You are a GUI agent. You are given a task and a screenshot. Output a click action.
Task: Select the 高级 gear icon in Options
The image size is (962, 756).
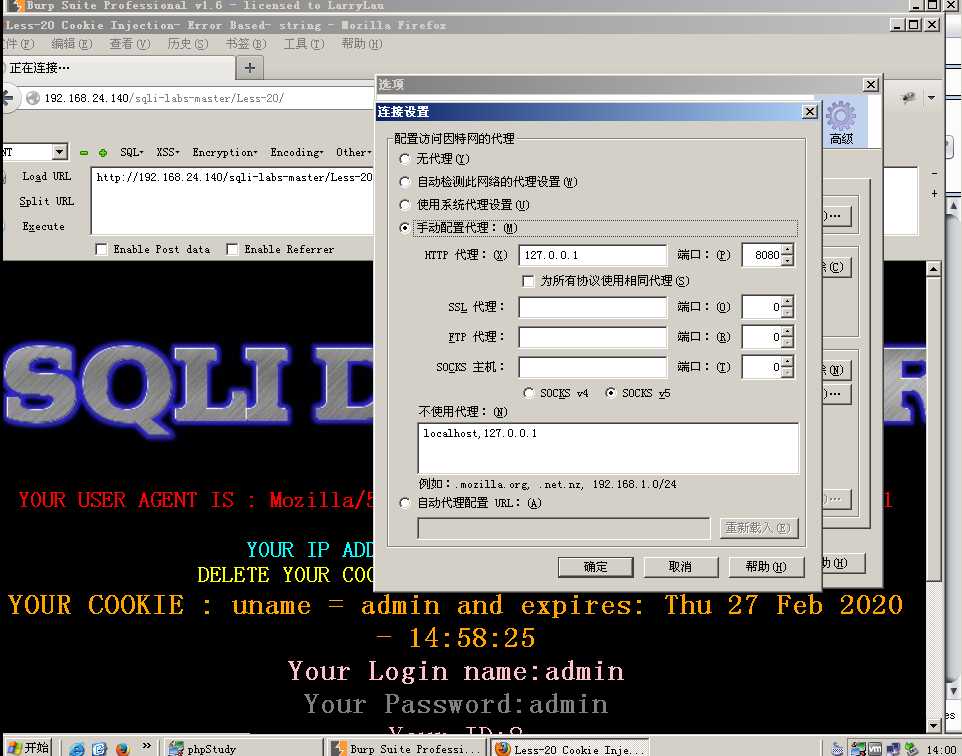click(x=841, y=123)
